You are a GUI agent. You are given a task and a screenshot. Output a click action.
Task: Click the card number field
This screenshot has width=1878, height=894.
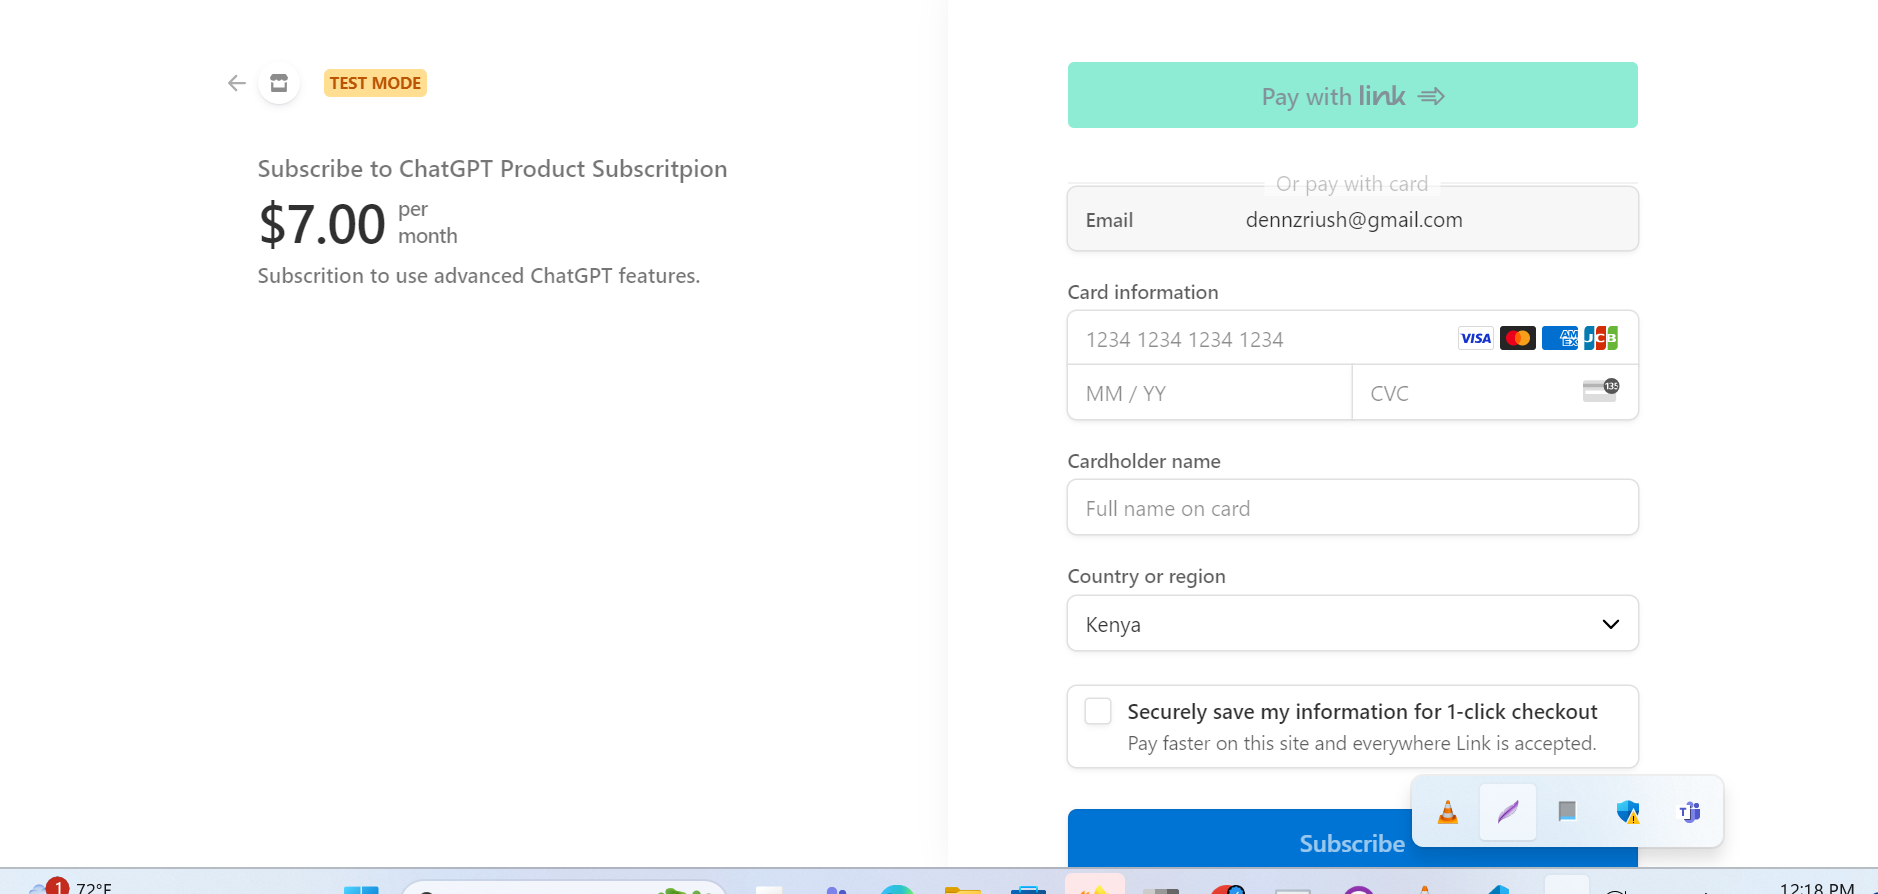[1352, 338]
